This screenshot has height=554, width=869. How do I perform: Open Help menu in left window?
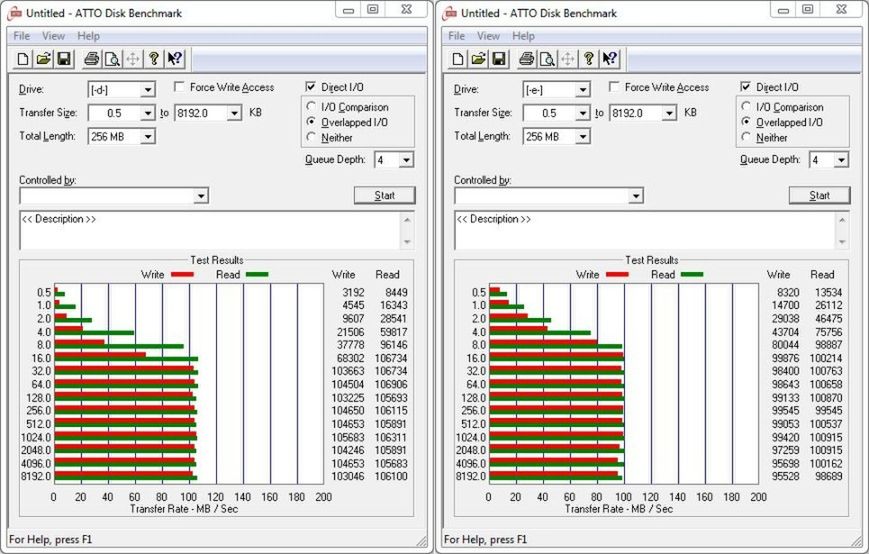point(88,36)
